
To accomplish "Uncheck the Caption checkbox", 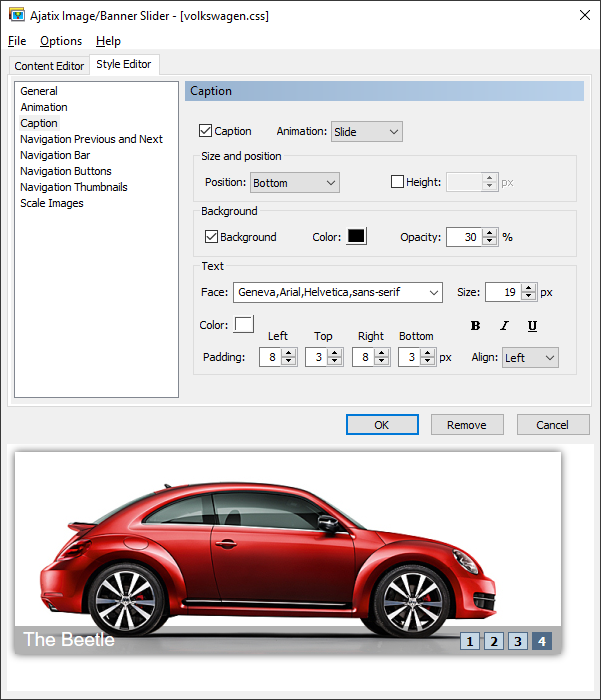I will (x=205, y=131).
